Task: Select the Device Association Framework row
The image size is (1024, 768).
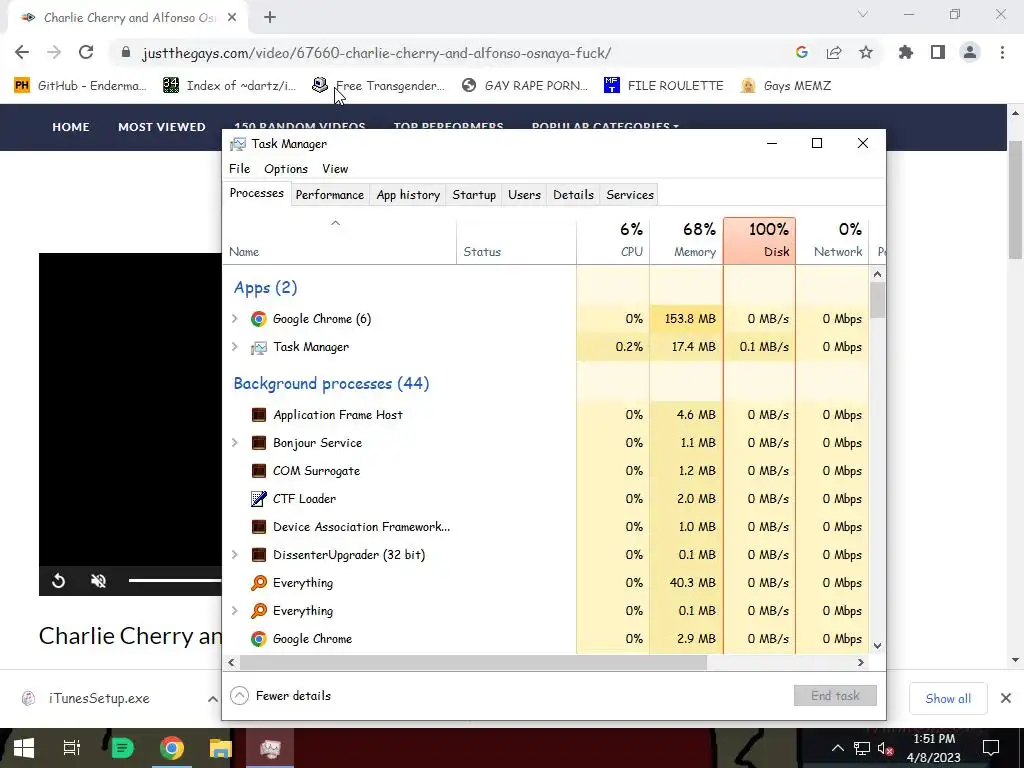Action: pyautogui.click(x=545, y=527)
